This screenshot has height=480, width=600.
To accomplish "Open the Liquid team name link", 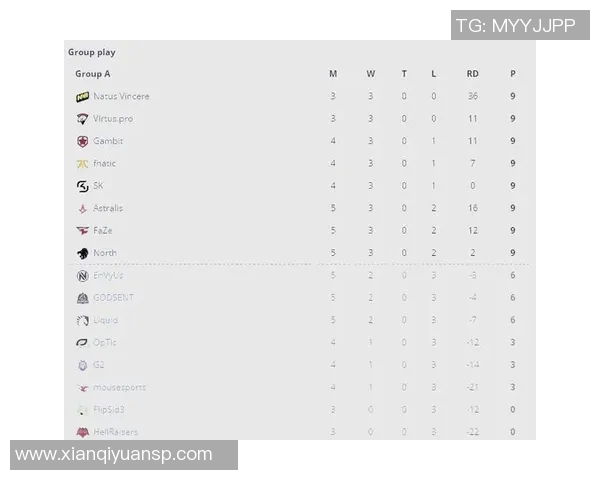I will coord(105,320).
